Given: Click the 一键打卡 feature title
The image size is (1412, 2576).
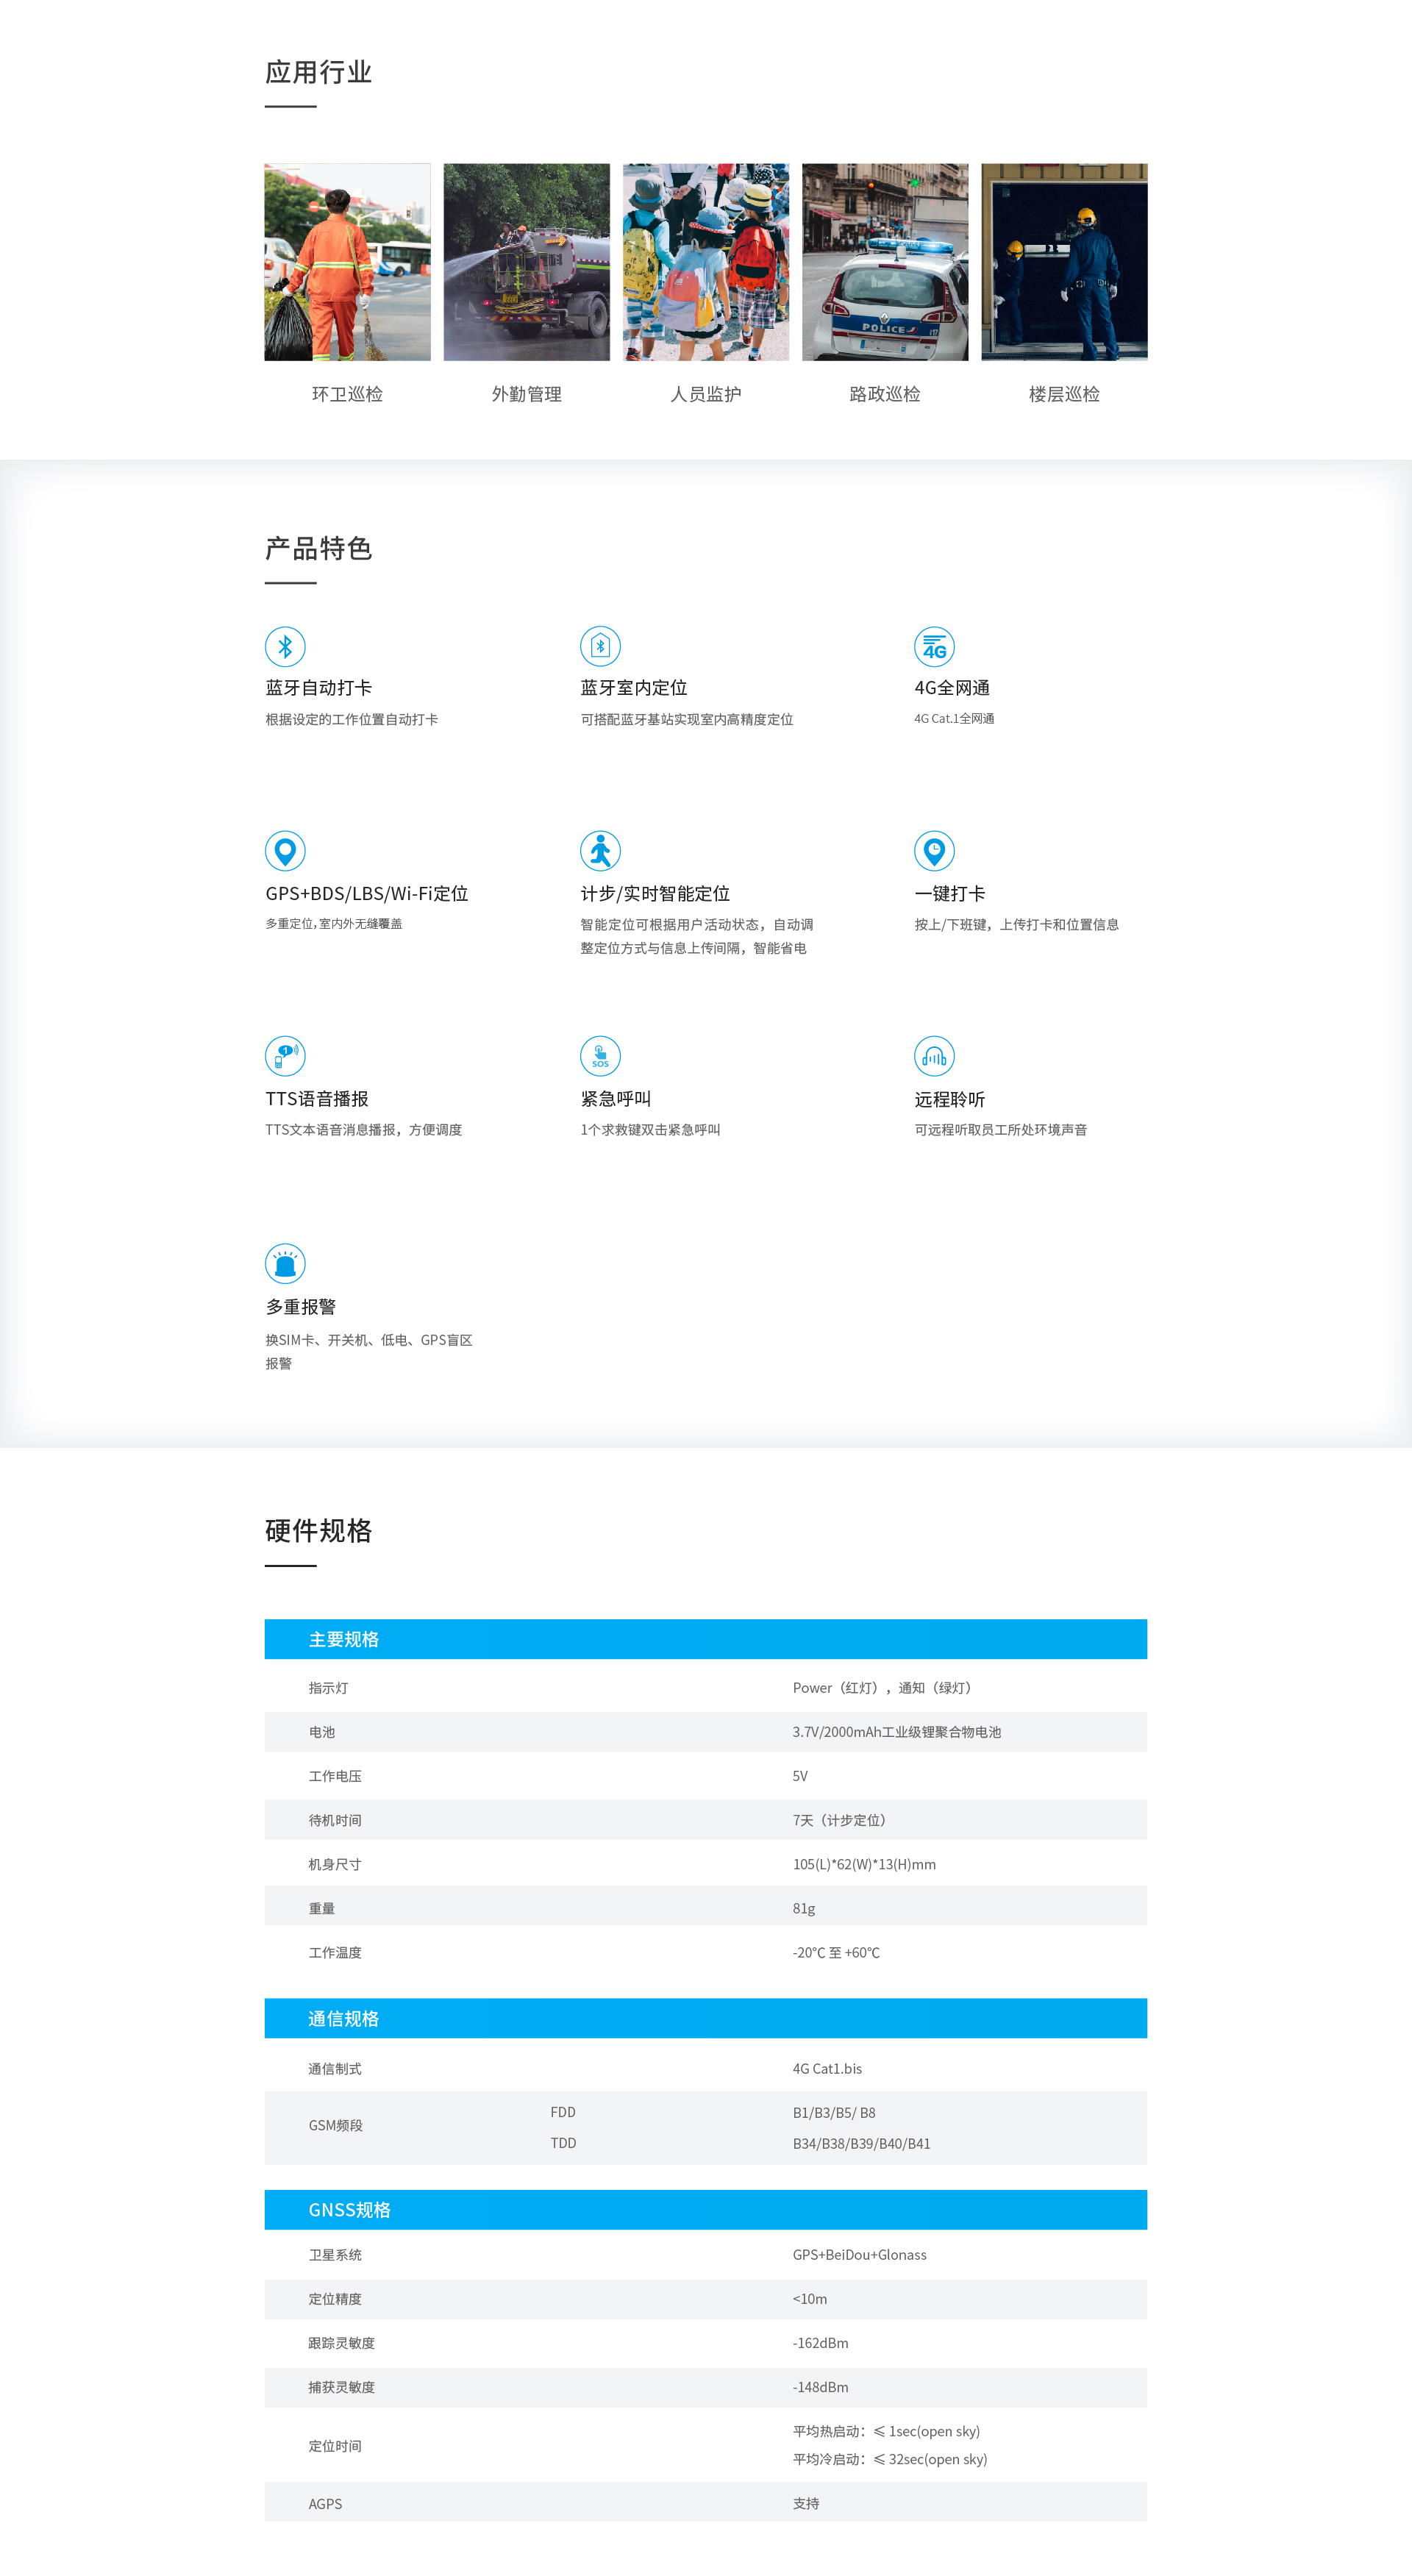Looking at the screenshot, I should pos(950,894).
